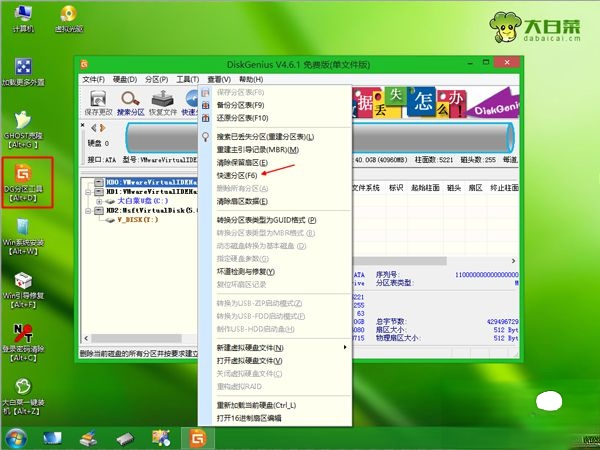Select 大白菜U盘(C:) partition
The image size is (600, 450).
pyautogui.click(x=142, y=201)
